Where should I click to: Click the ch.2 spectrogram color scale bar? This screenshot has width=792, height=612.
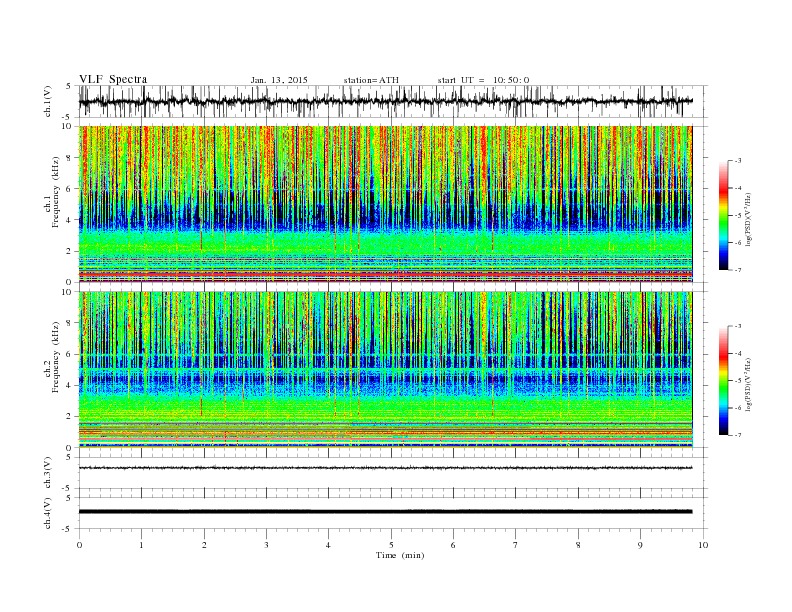pos(724,381)
